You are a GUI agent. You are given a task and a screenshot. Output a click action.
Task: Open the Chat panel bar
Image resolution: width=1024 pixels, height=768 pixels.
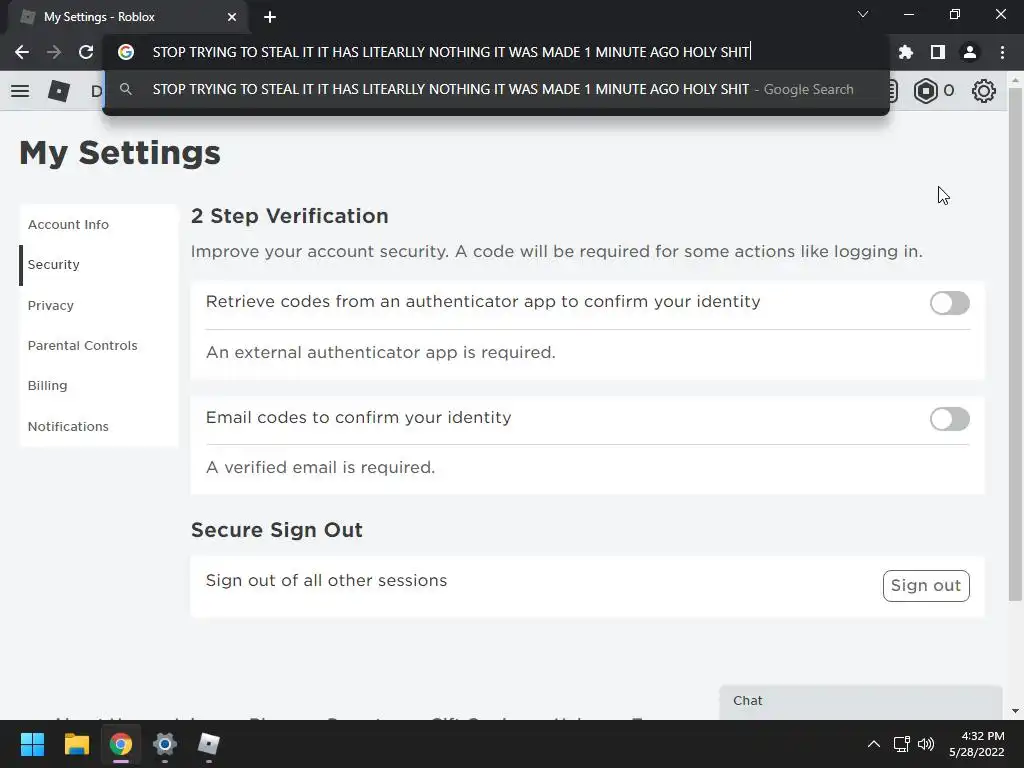click(860, 701)
